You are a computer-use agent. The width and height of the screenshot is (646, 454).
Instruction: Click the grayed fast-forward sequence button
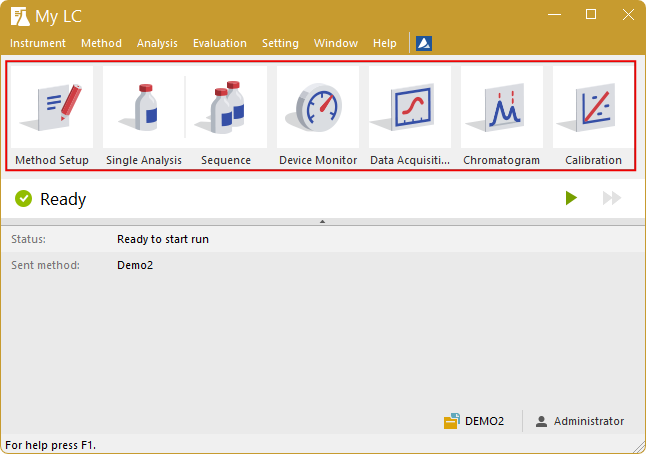pyautogui.click(x=612, y=198)
